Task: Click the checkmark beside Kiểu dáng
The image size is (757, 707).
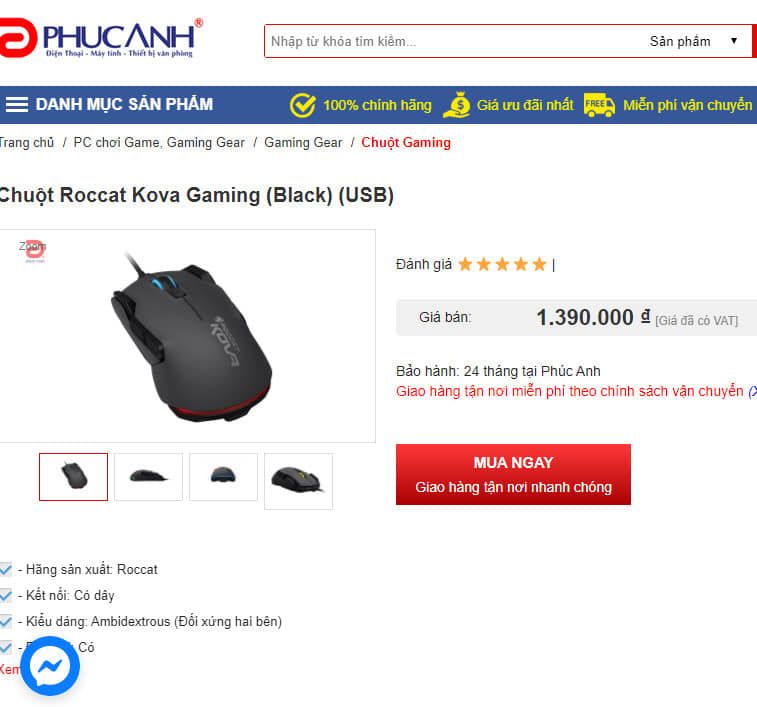Action: (x=6, y=621)
